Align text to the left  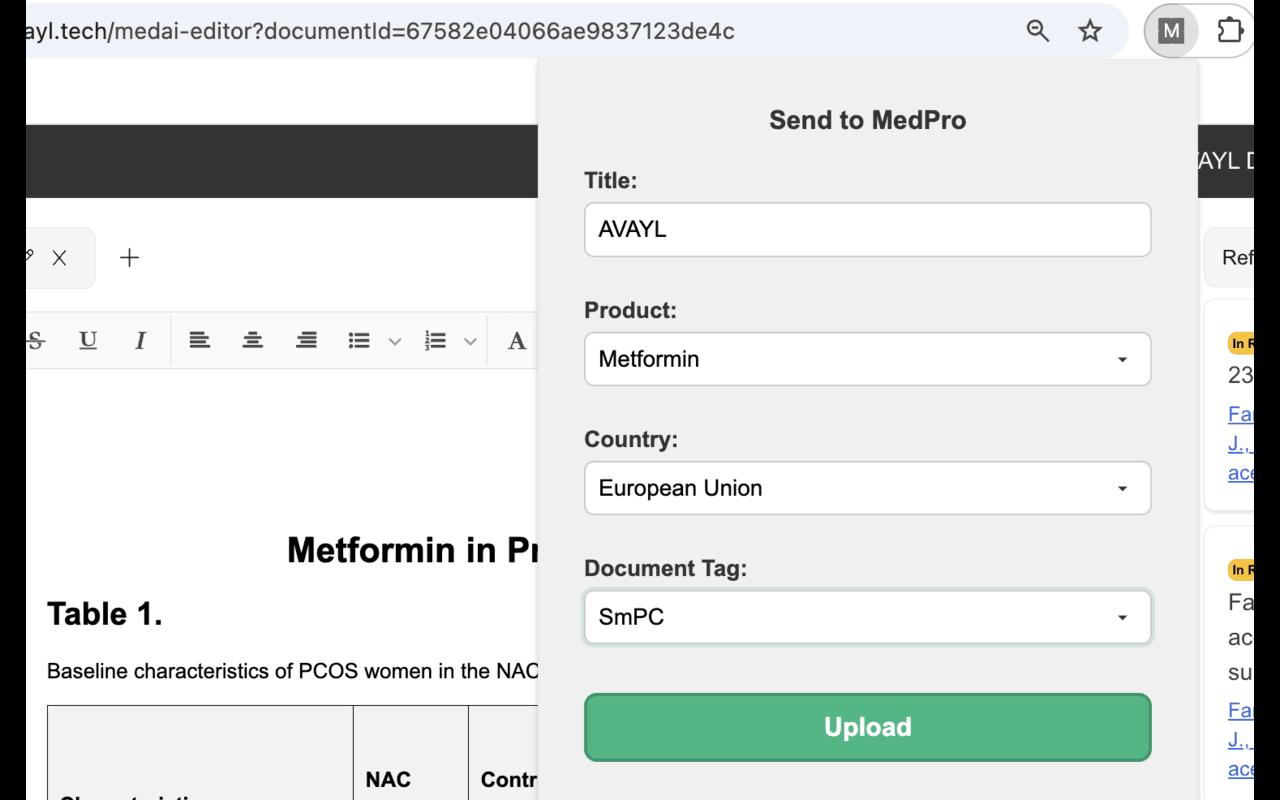coord(200,341)
